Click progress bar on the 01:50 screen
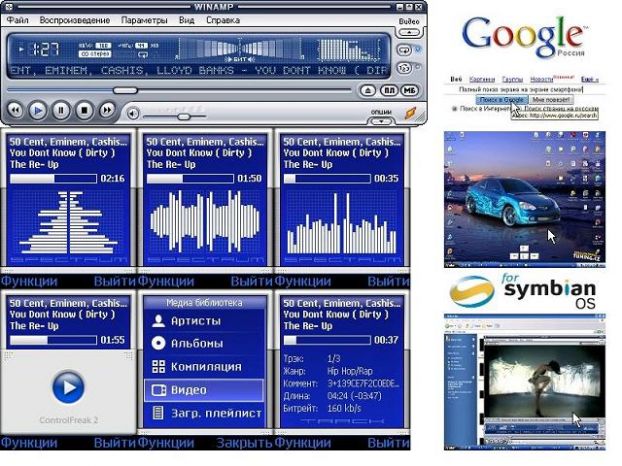The image size is (622, 466). click(x=190, y=179)
